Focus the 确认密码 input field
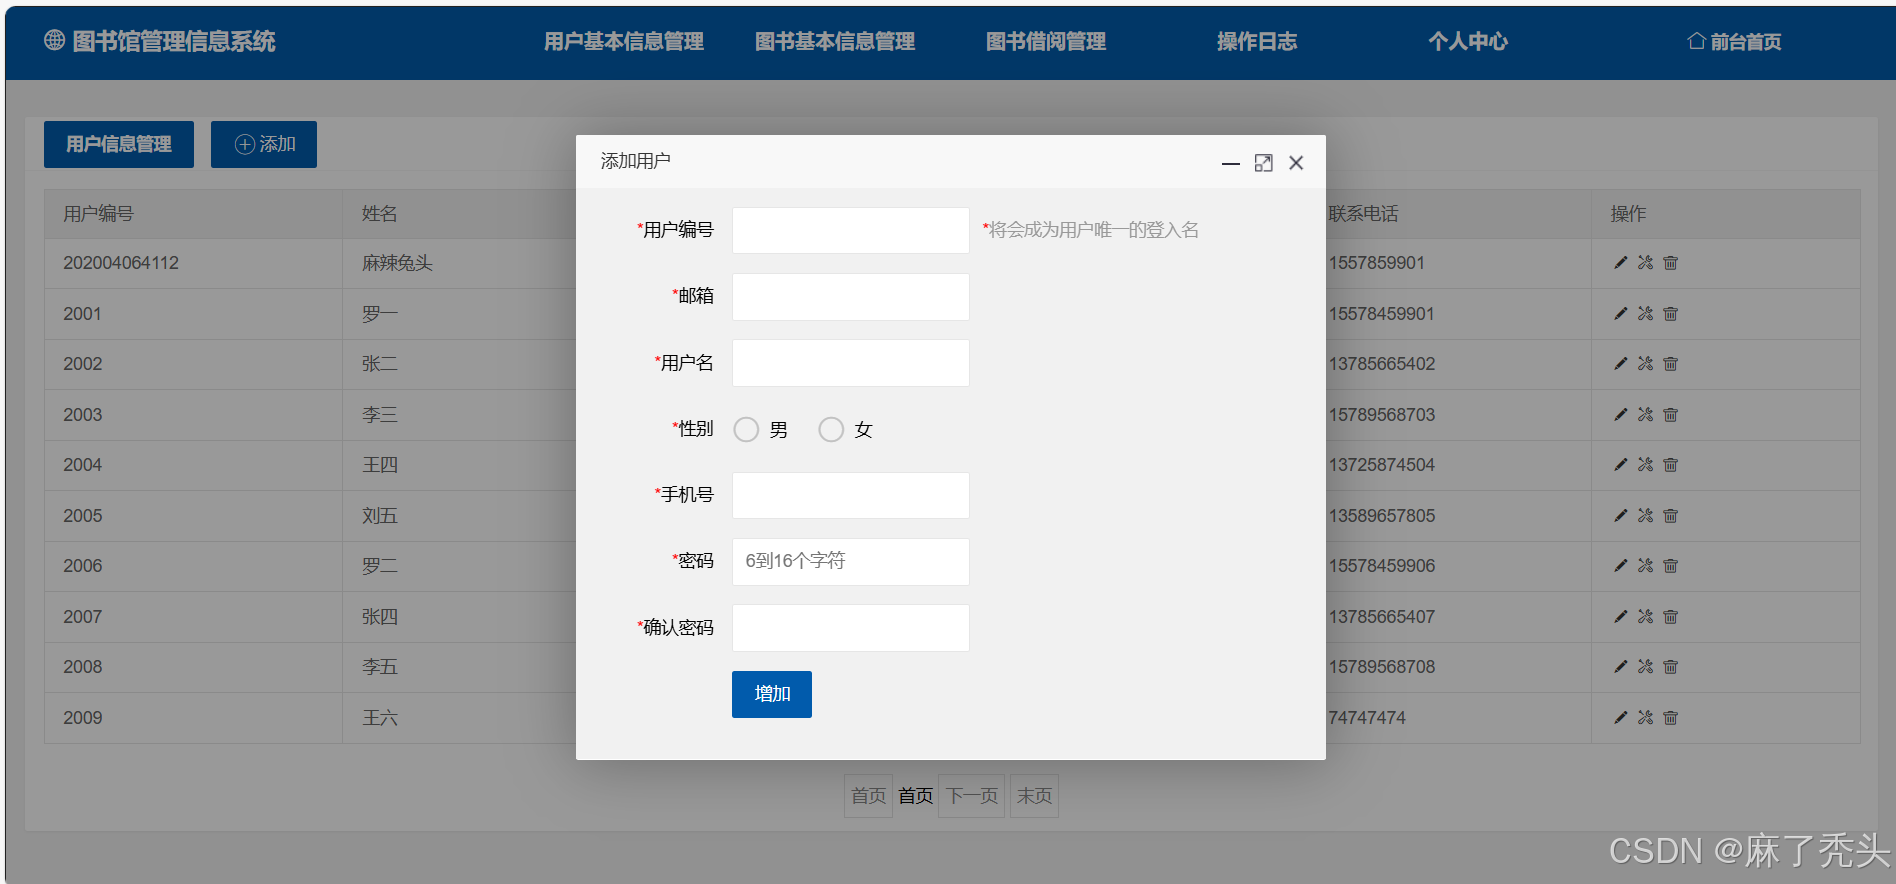The height and width of the screenshot is (884, 1896). [851, 628]
